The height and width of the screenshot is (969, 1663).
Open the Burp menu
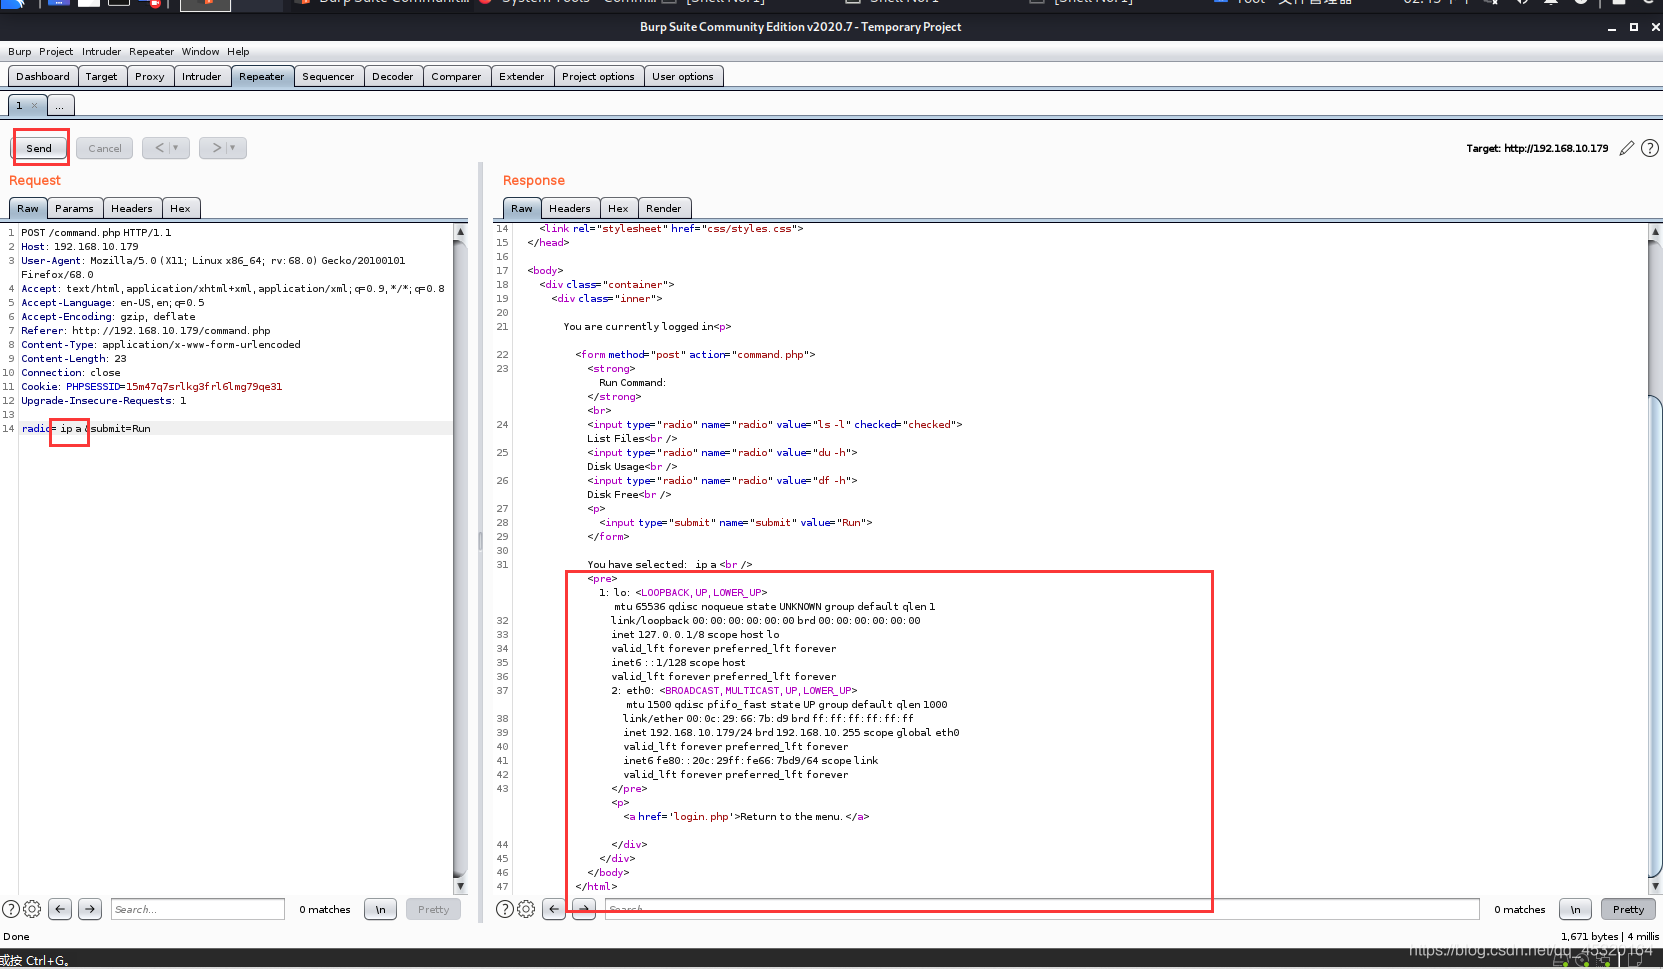click(x=20, y=51)
